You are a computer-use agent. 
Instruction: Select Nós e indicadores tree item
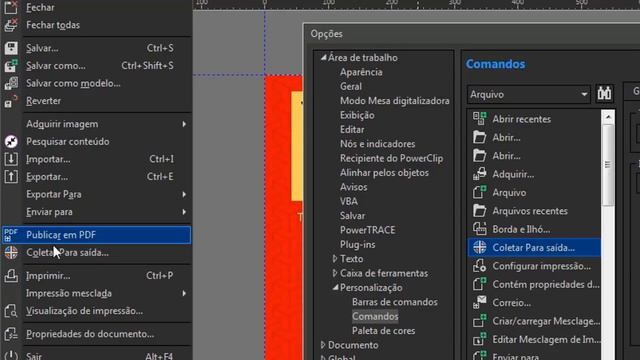click(378, 144)
